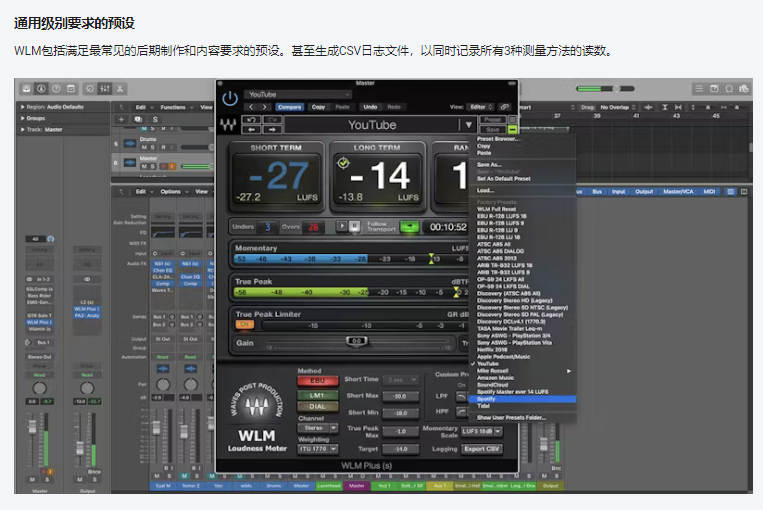Select the LM1 method button
Image resolution: width=763 pixels, height=510 pixels.
317,395
